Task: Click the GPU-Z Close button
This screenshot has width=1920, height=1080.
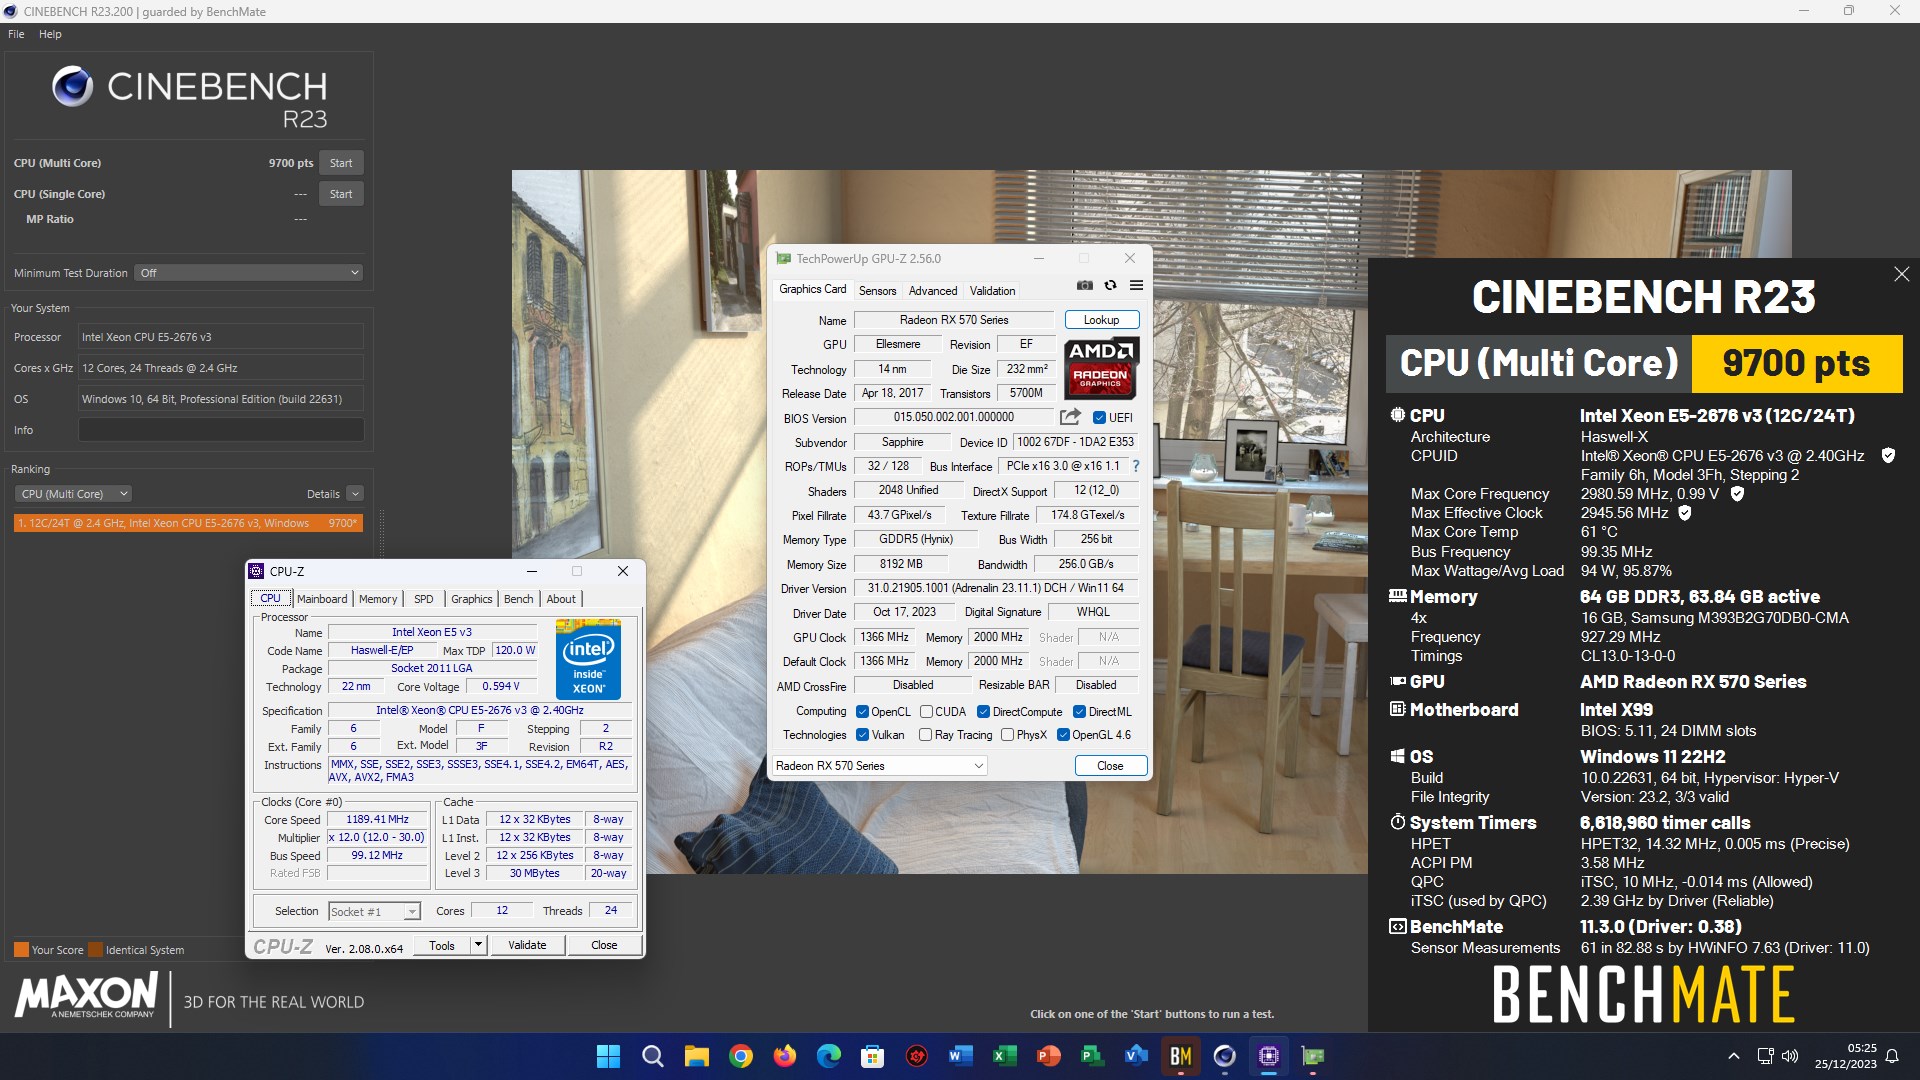Action: pyautogui.click(x=1110, y=766)
